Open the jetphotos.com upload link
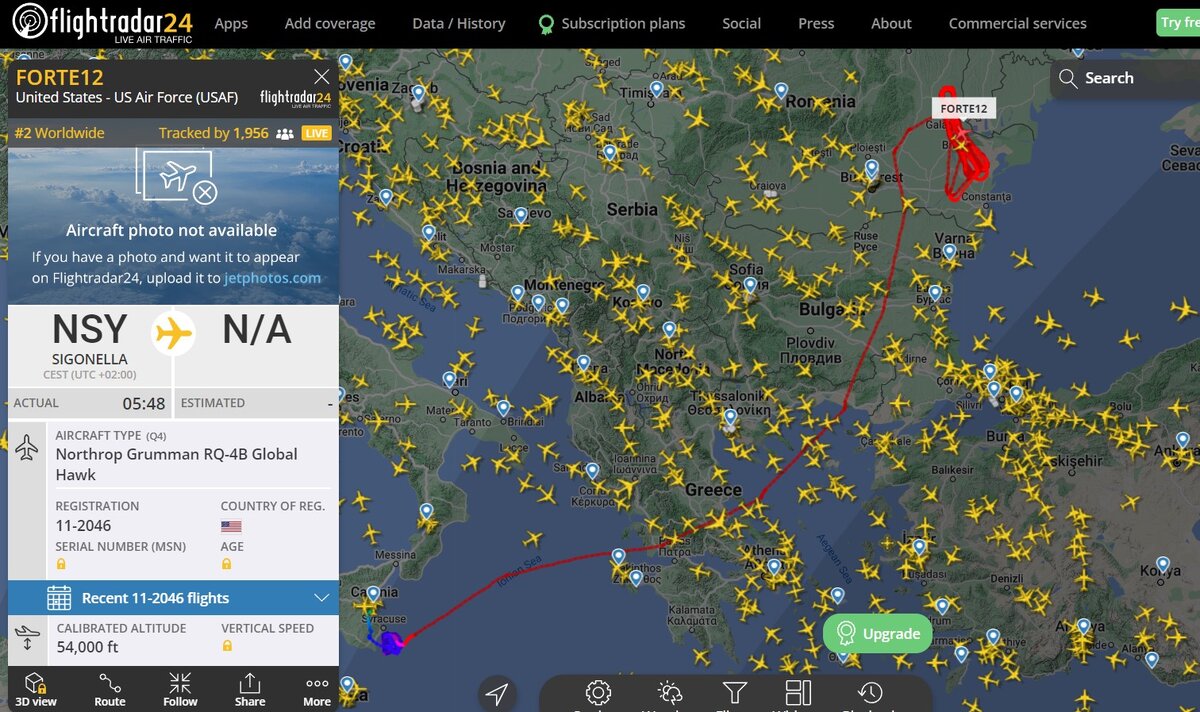The width and height of the screenshot is (1200, 712). 272,278
